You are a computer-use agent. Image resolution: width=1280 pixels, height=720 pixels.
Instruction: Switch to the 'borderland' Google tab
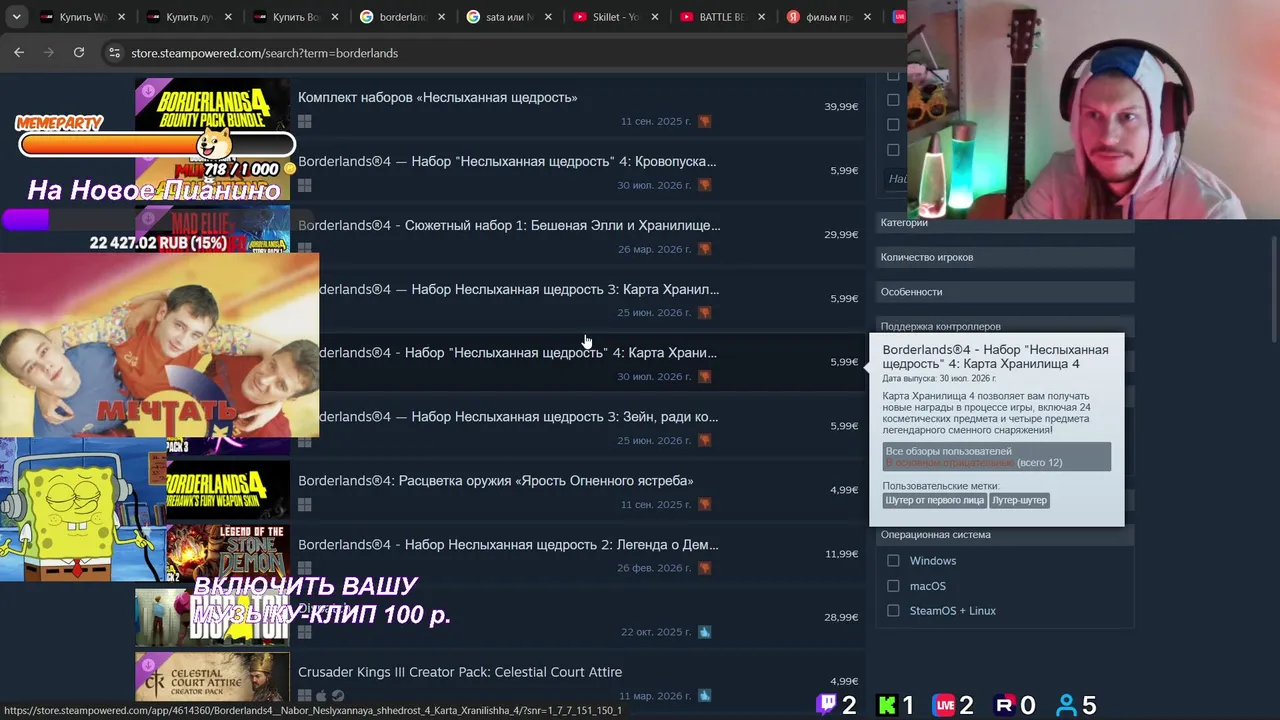tap(400, 17)
